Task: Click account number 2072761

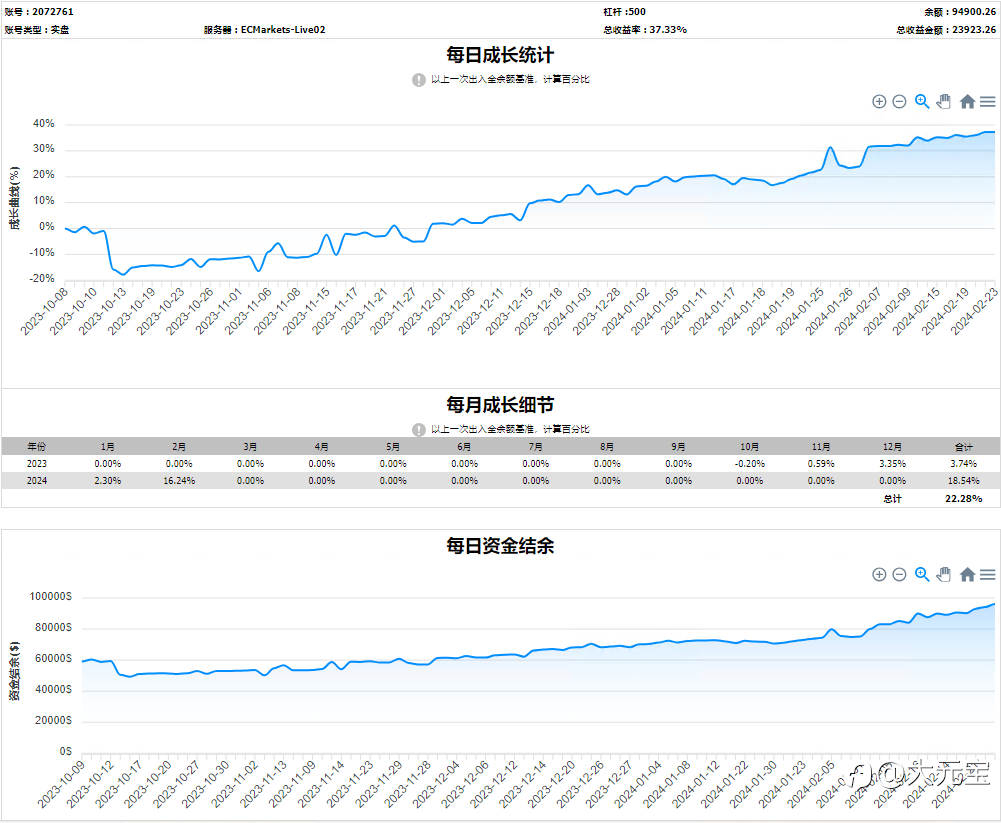Action: [x=53, y=11]
